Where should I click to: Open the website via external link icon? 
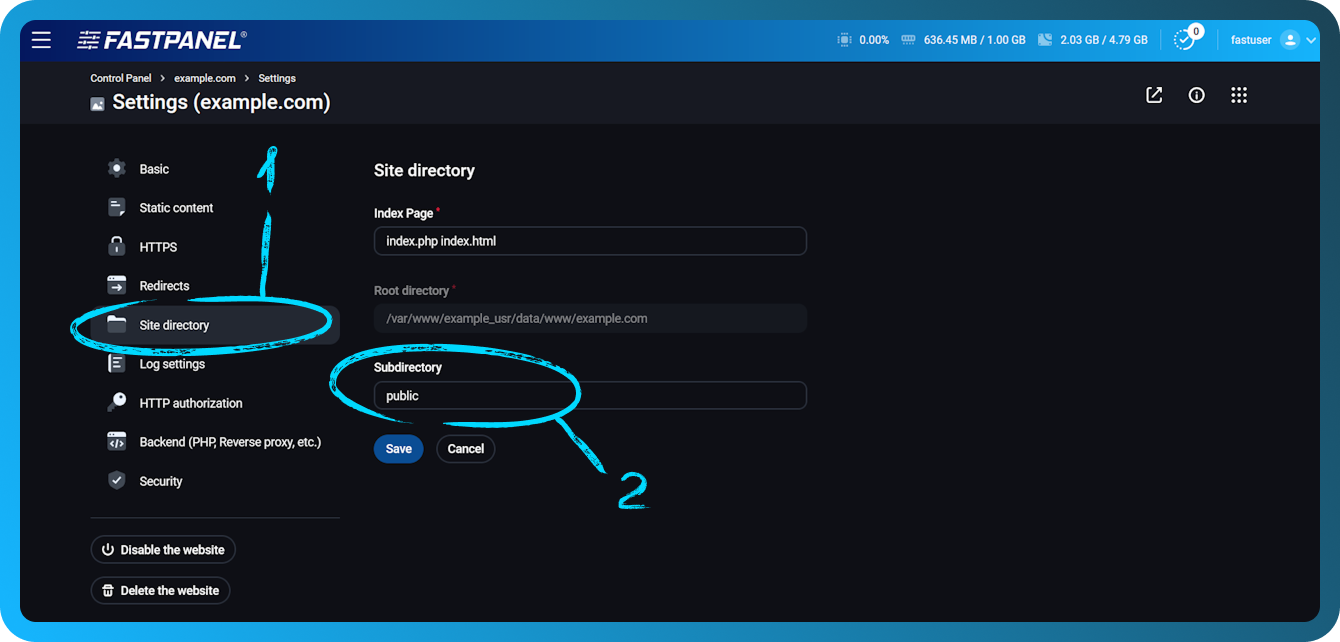pos(1153,95)
